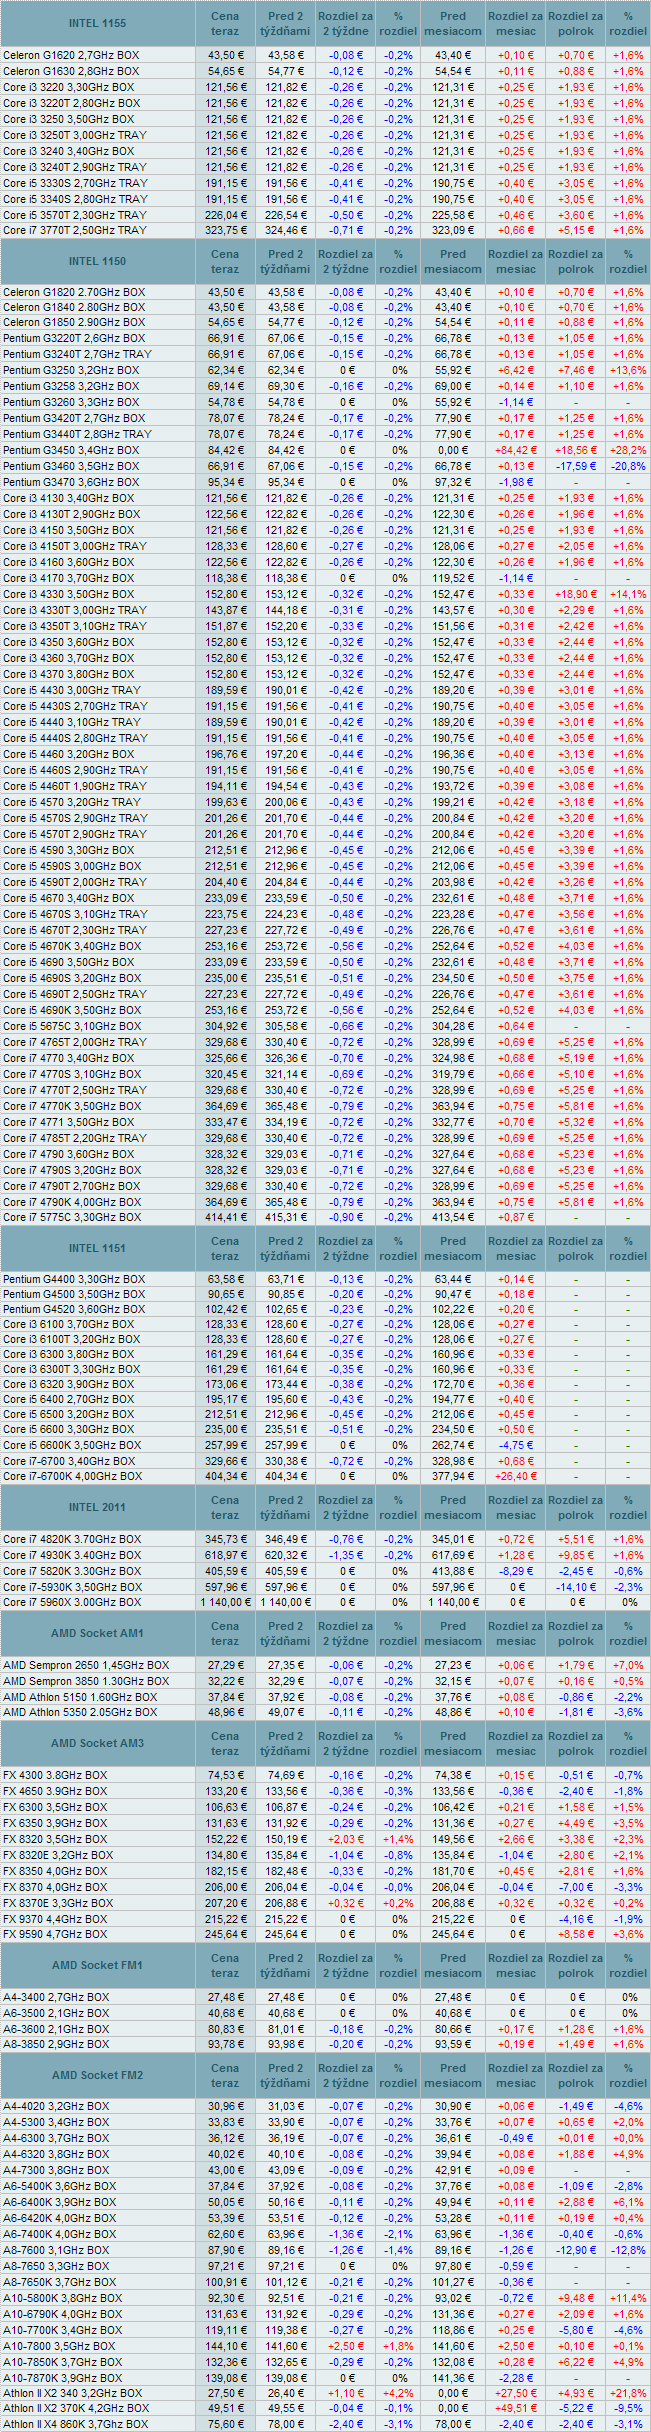Click A8-3850 2,9GHz BOX name
This screenshot has width=651, height=2432.
click(55, 2044)
